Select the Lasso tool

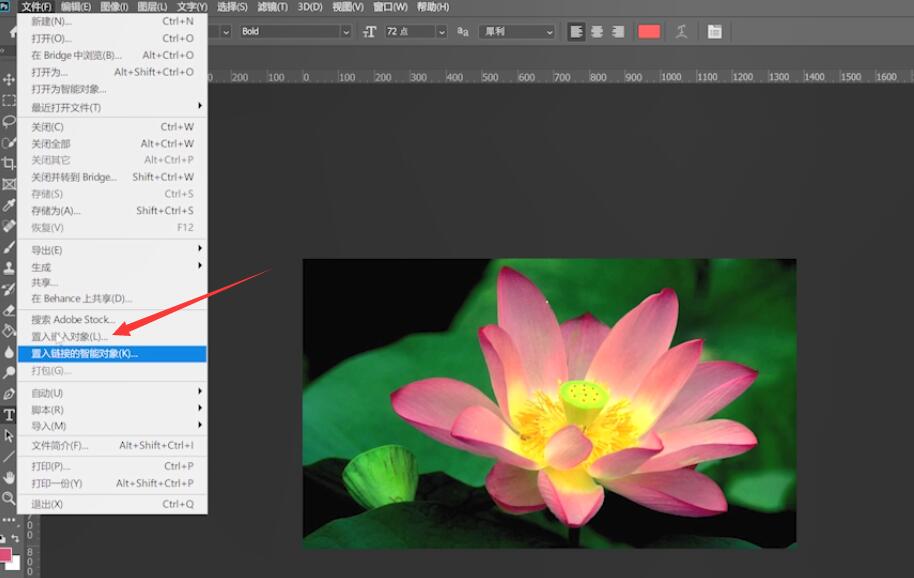coord(9,121)
